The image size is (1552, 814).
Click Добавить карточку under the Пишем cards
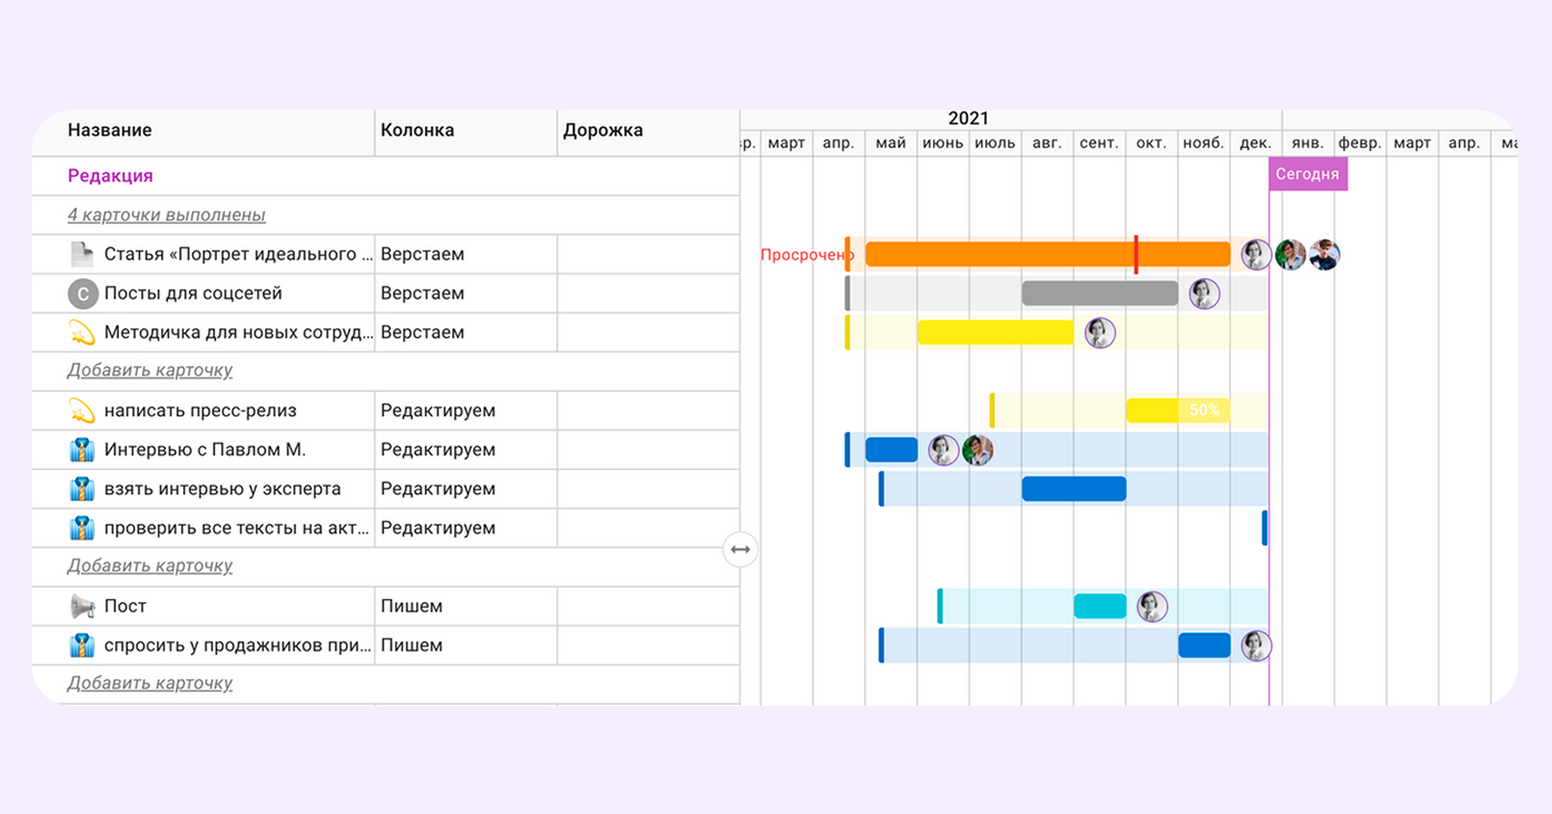pos(150,683)
